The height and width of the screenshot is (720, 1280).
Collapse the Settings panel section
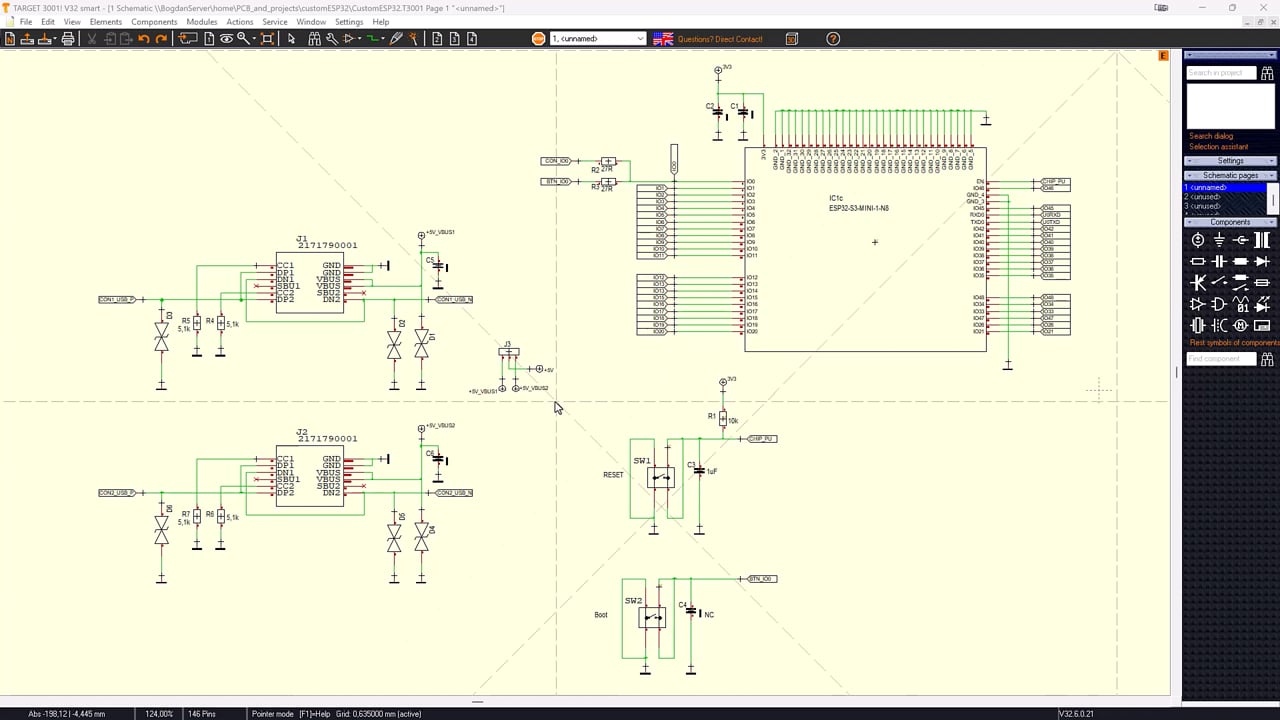pyautogui.click(x=1230, y=161)
